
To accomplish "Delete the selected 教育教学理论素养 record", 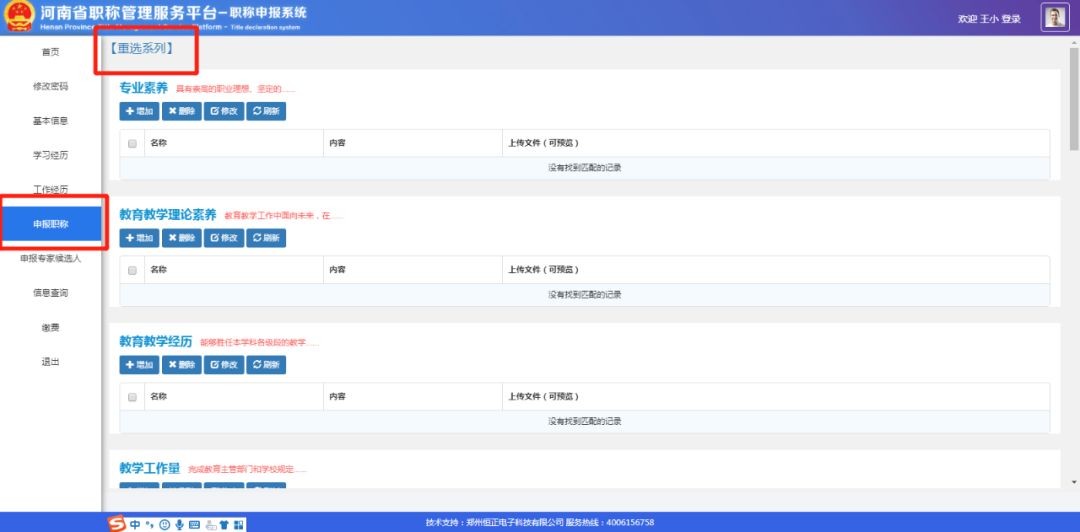I will click(182, 238).
